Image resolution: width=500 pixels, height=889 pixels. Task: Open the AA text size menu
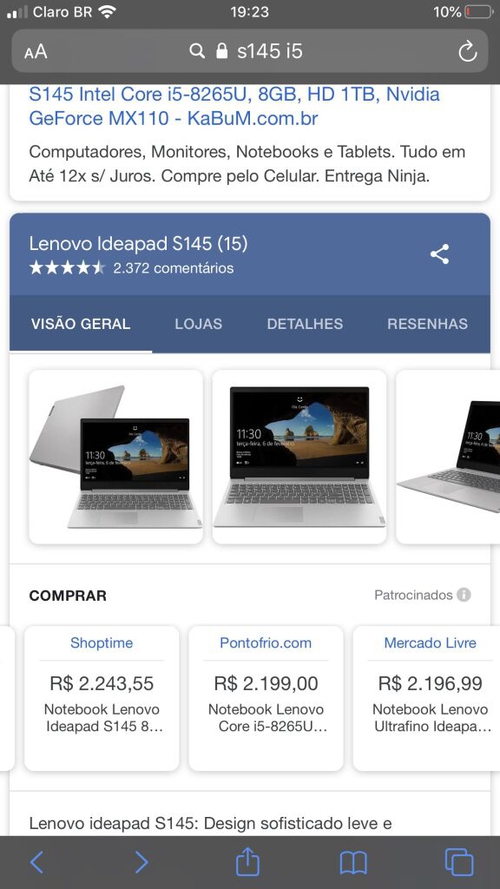click(36, 52)
